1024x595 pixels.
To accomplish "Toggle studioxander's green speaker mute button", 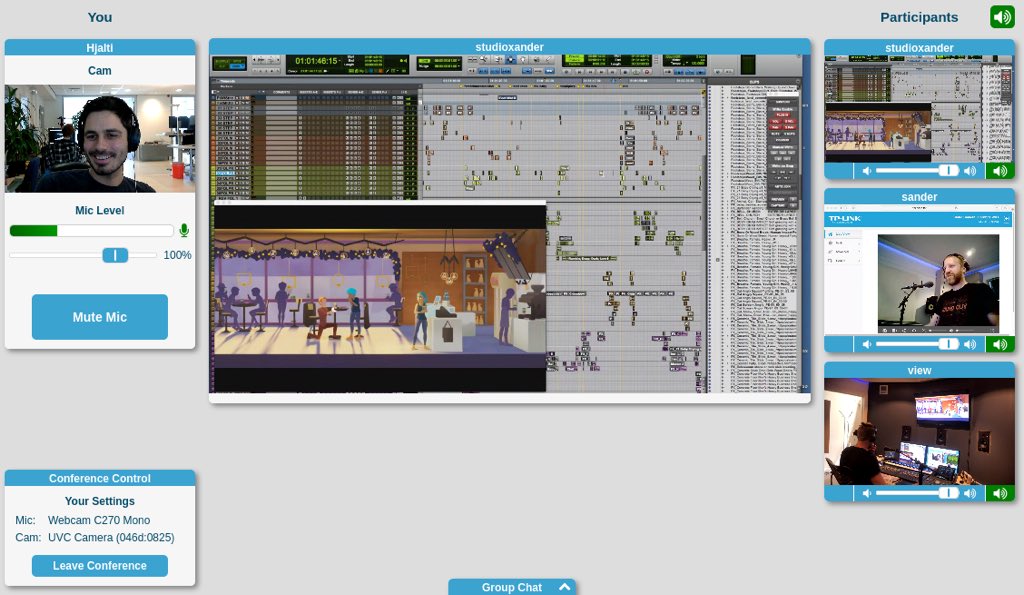I will tap(1000, 171).
